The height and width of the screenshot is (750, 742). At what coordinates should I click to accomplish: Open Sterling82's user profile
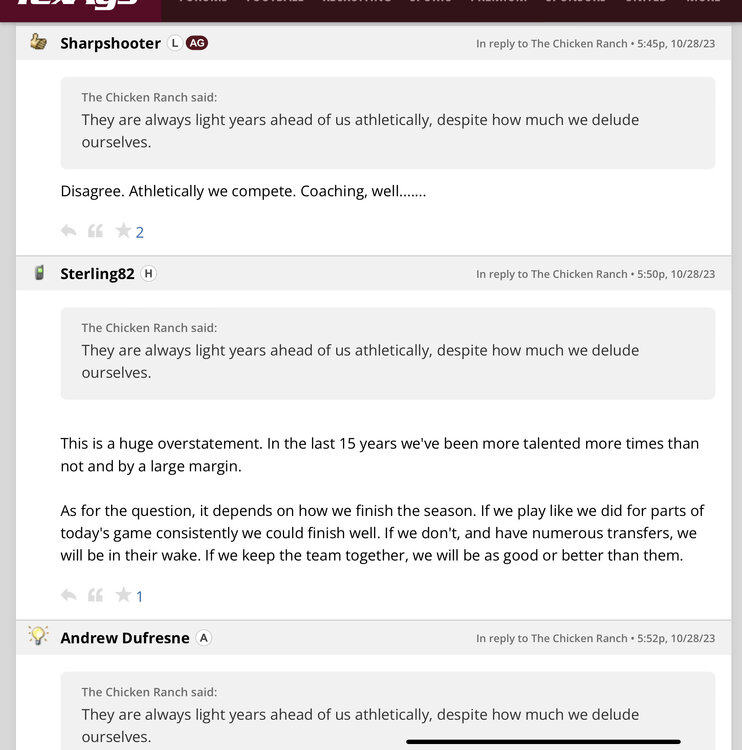[x=97, y=273]
